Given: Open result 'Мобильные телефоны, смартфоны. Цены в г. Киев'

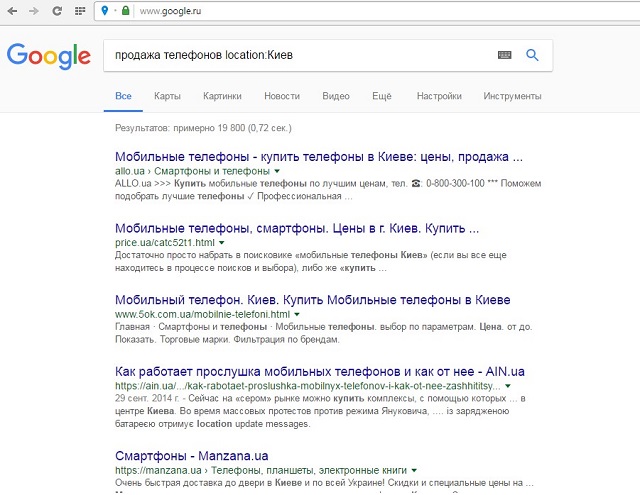Looking at the screenshot, I should point(297,229).
